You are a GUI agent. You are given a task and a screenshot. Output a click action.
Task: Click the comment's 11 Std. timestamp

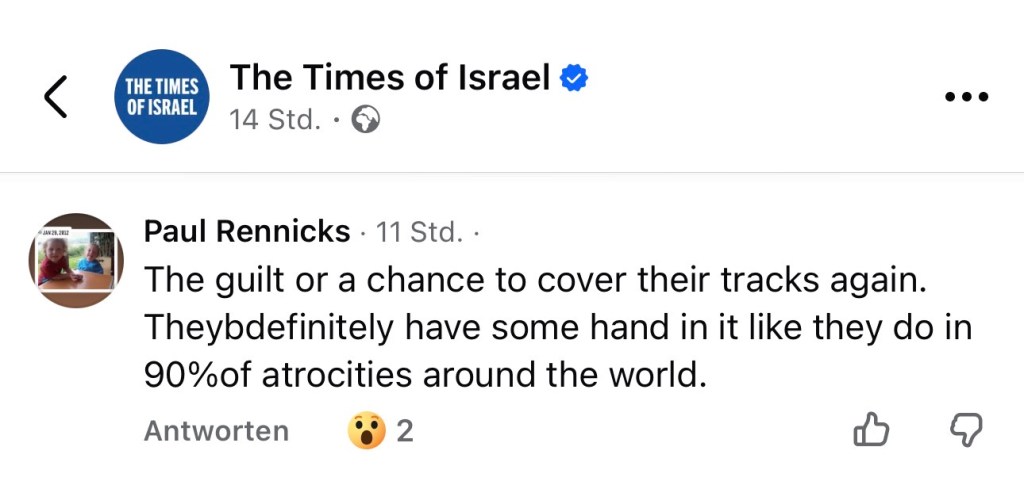pos(418,233)
